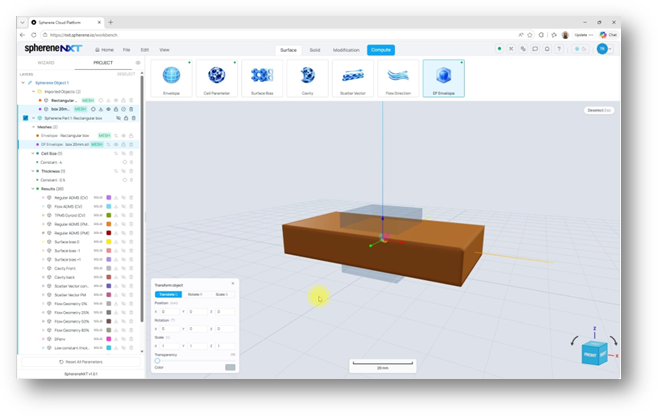Delete the DF Envelope mesh row
658x416 pixels.
131,144
